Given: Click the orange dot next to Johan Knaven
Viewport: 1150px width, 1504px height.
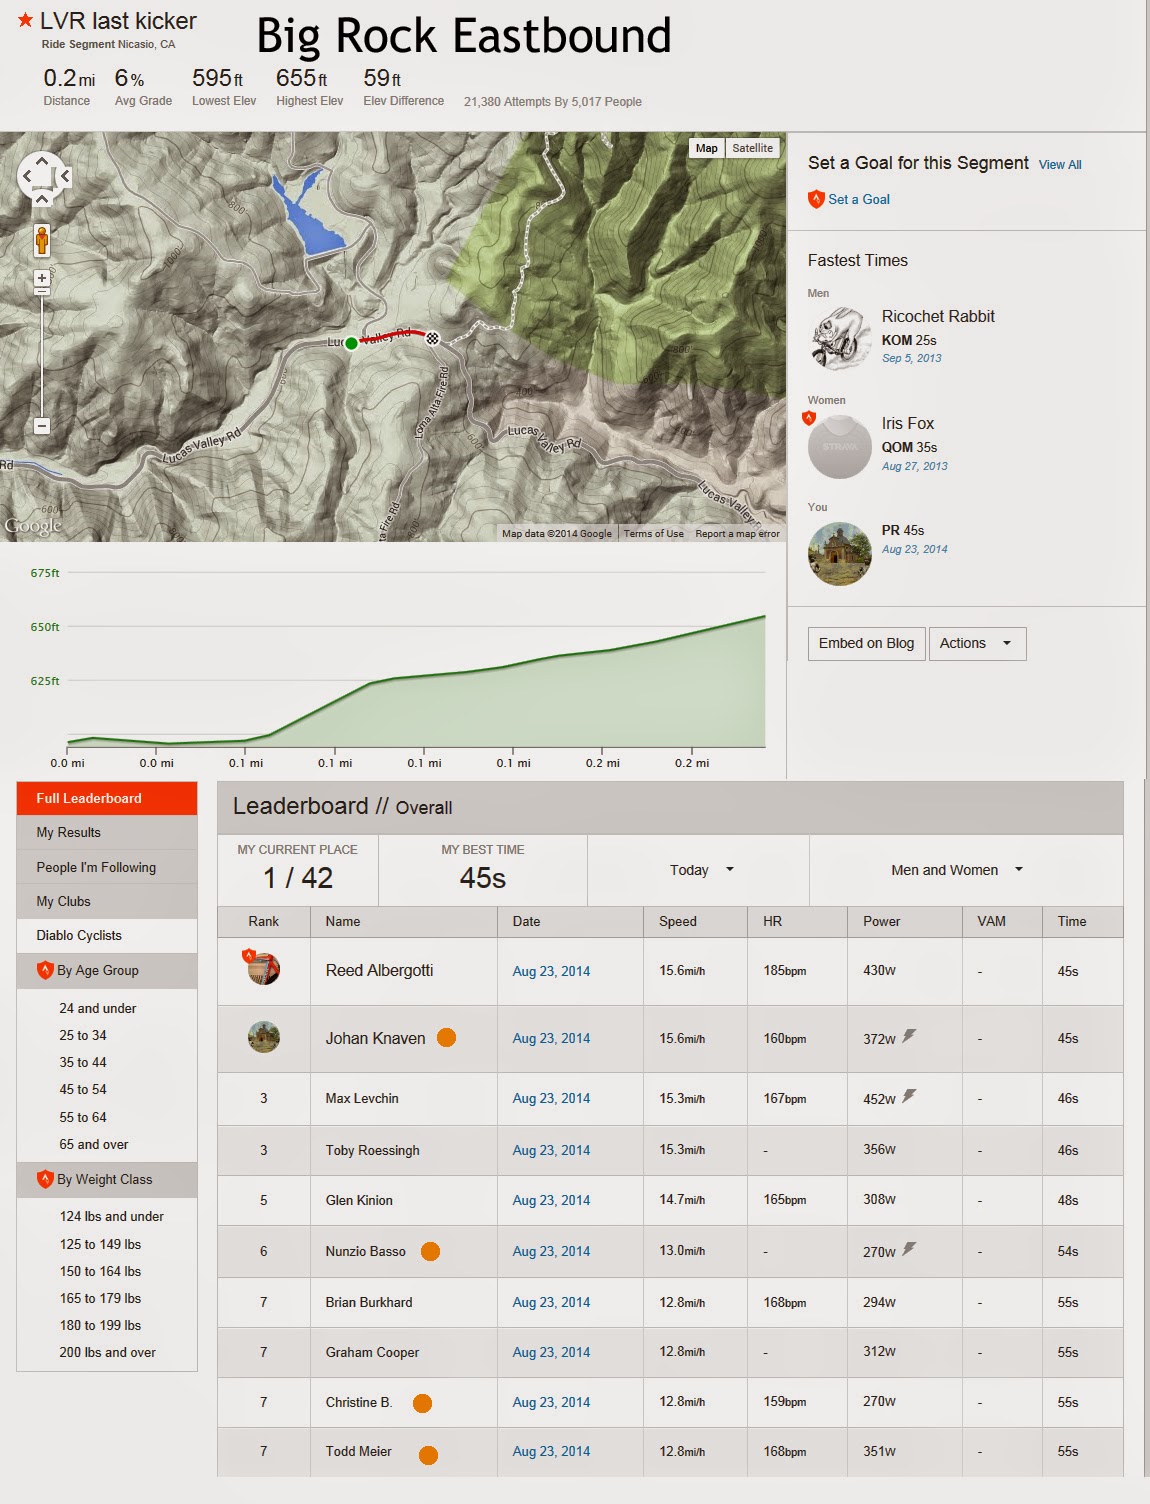Looking at the screenshot, I should click(447, 1038).
